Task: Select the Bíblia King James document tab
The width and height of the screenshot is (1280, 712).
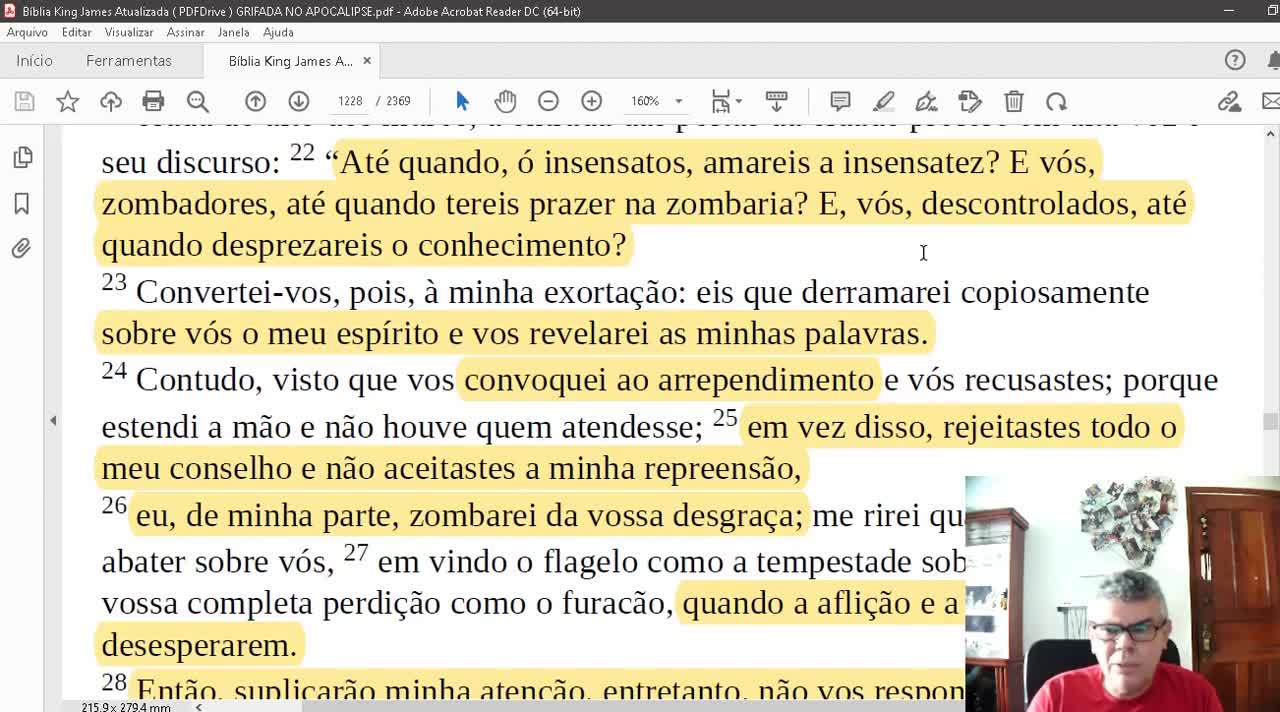Action: [290, 61]
